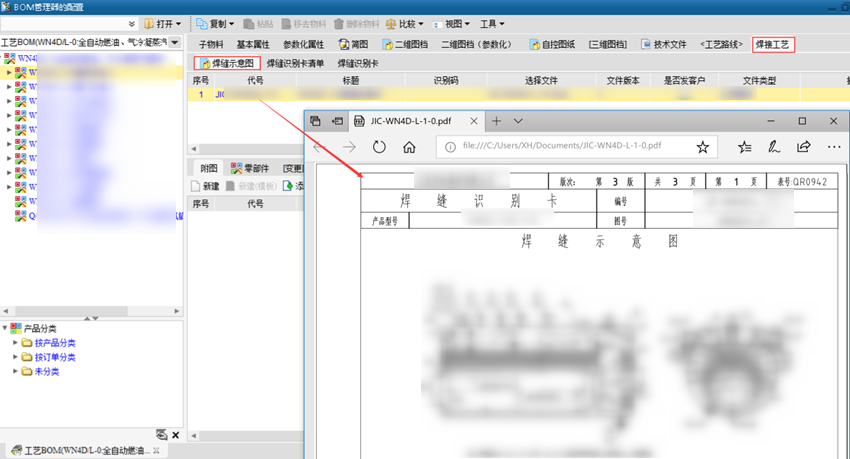This screenshot has height=459, width=850.
Task: Switch to the 附图 lower tab
Action: [x=208, y=168]
